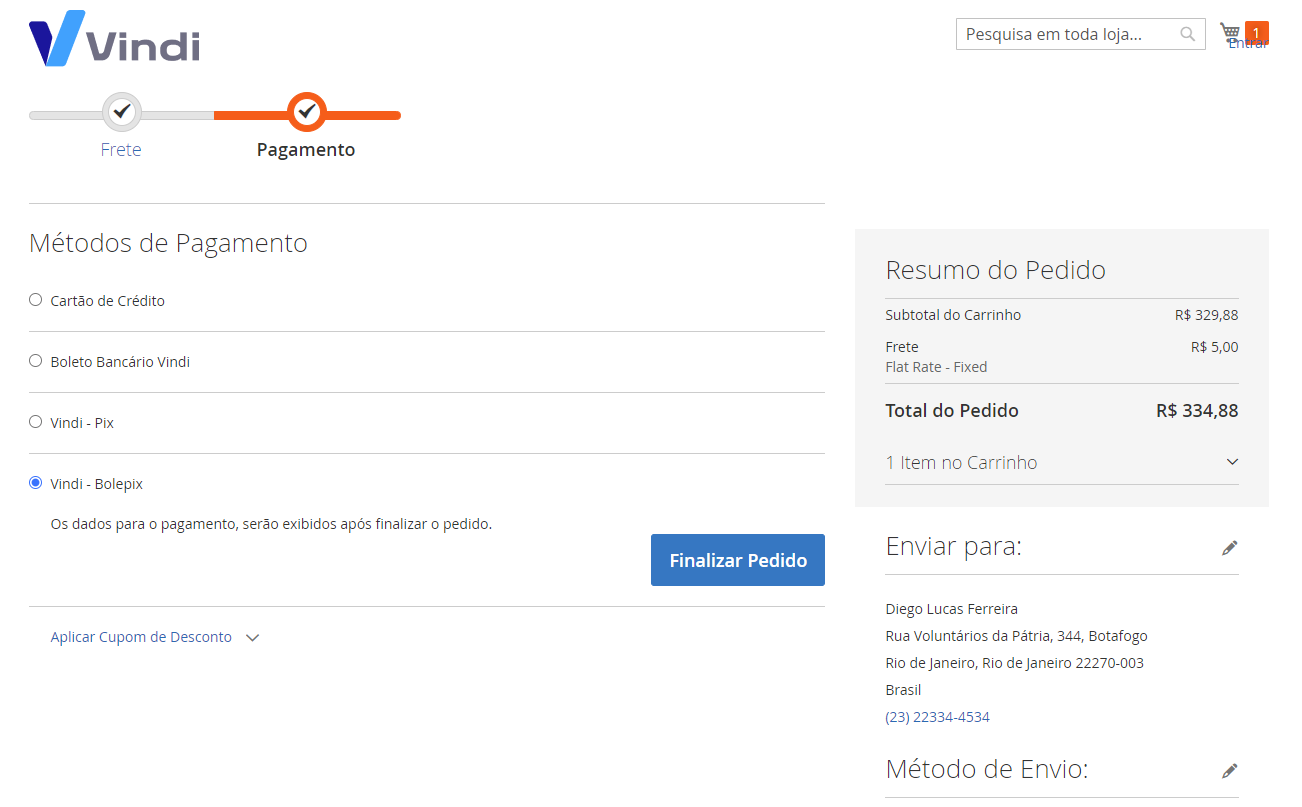Image resolution: width=1302 pixels, height=807 pixels.
Task: Focus the store search input field
Action: click(1066, 34)
